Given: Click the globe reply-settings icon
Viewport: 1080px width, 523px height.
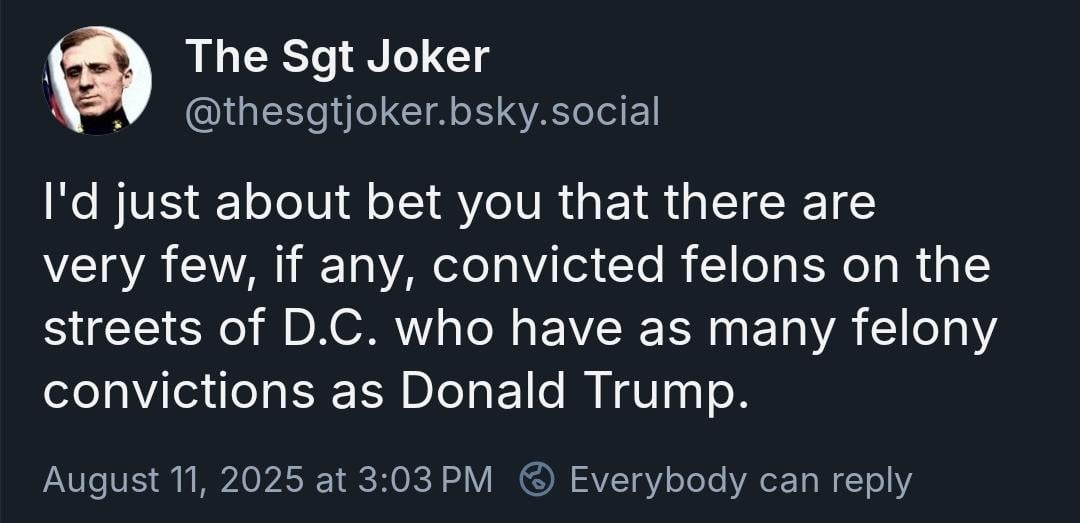Looking at the screenshot, I should point(537,480).
